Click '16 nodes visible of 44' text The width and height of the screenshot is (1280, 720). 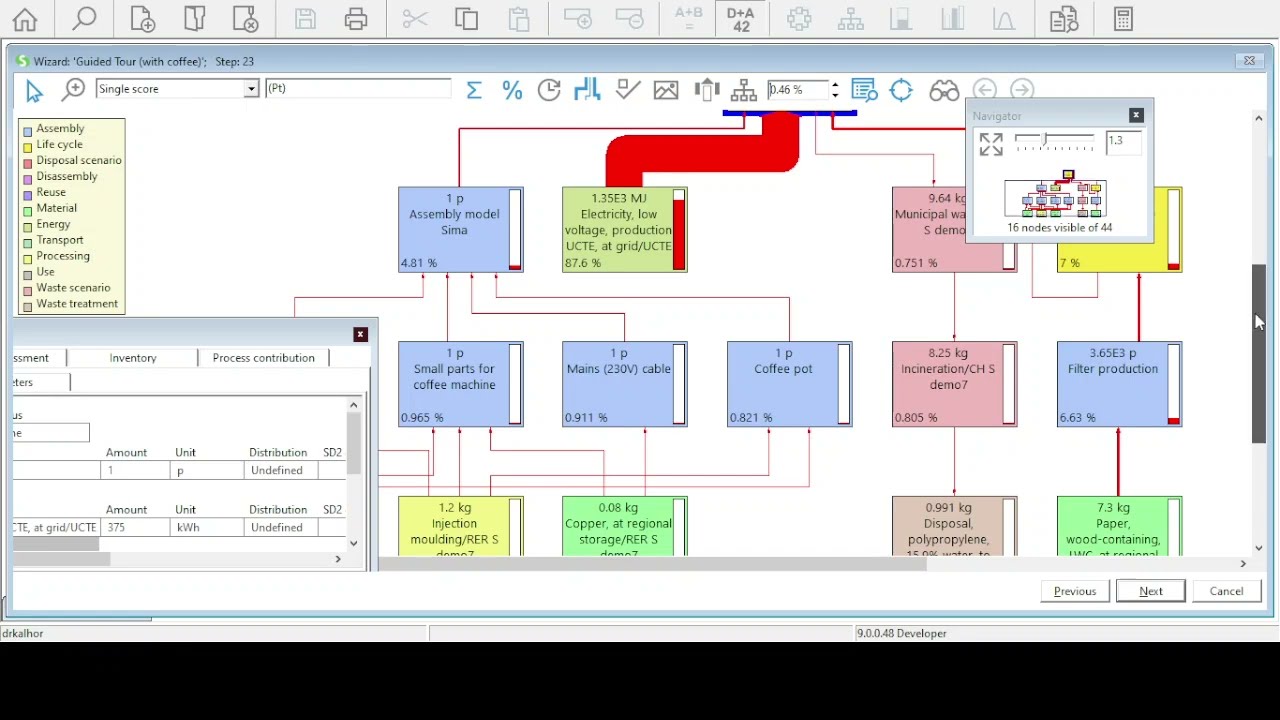click(1059, 228)
